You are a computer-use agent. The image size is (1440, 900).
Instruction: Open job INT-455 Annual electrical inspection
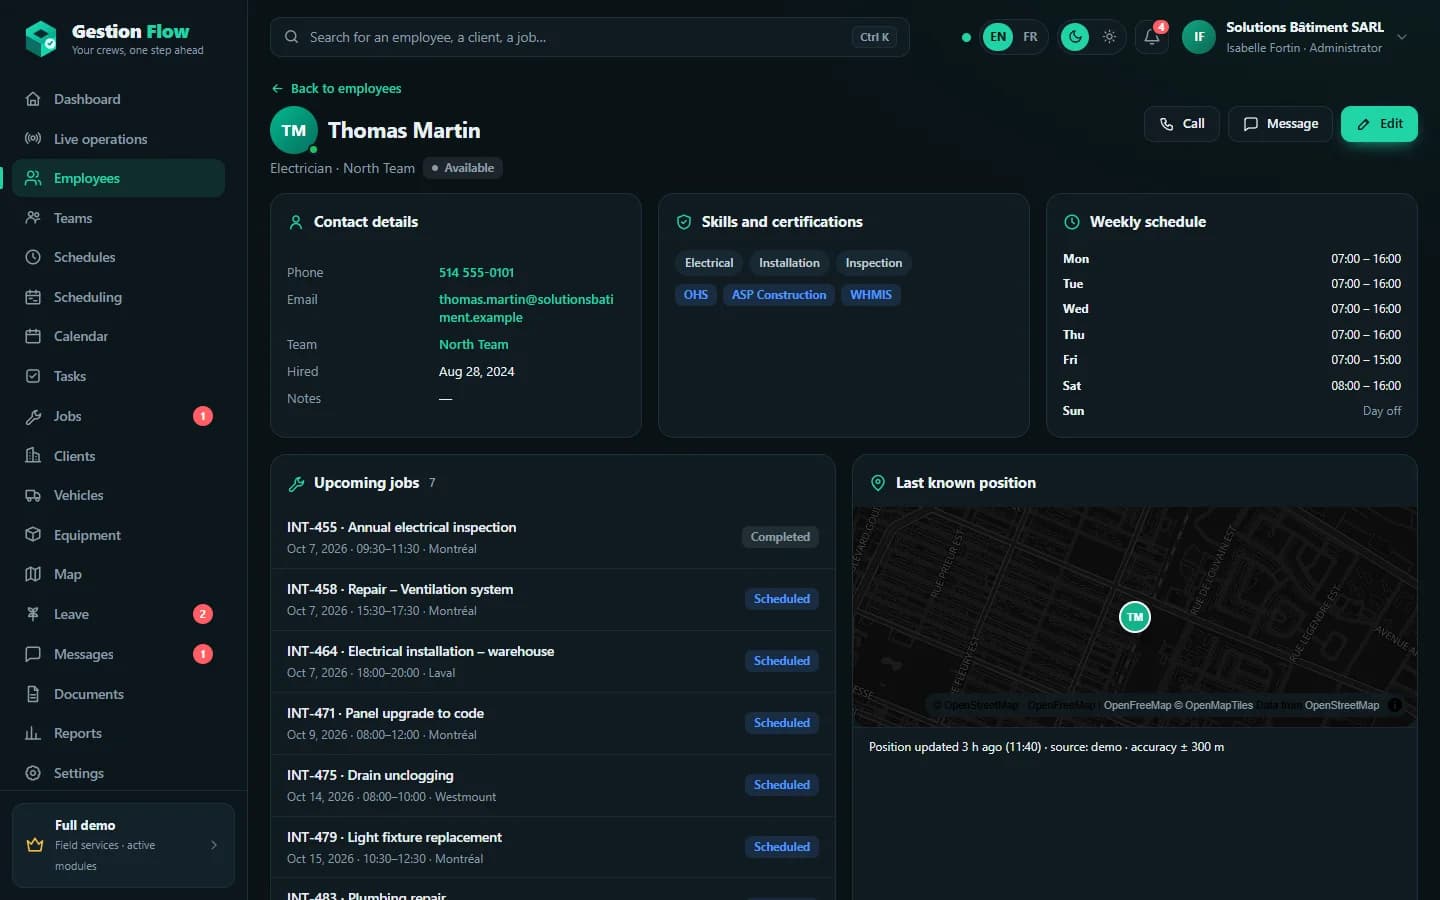point(553,537)
